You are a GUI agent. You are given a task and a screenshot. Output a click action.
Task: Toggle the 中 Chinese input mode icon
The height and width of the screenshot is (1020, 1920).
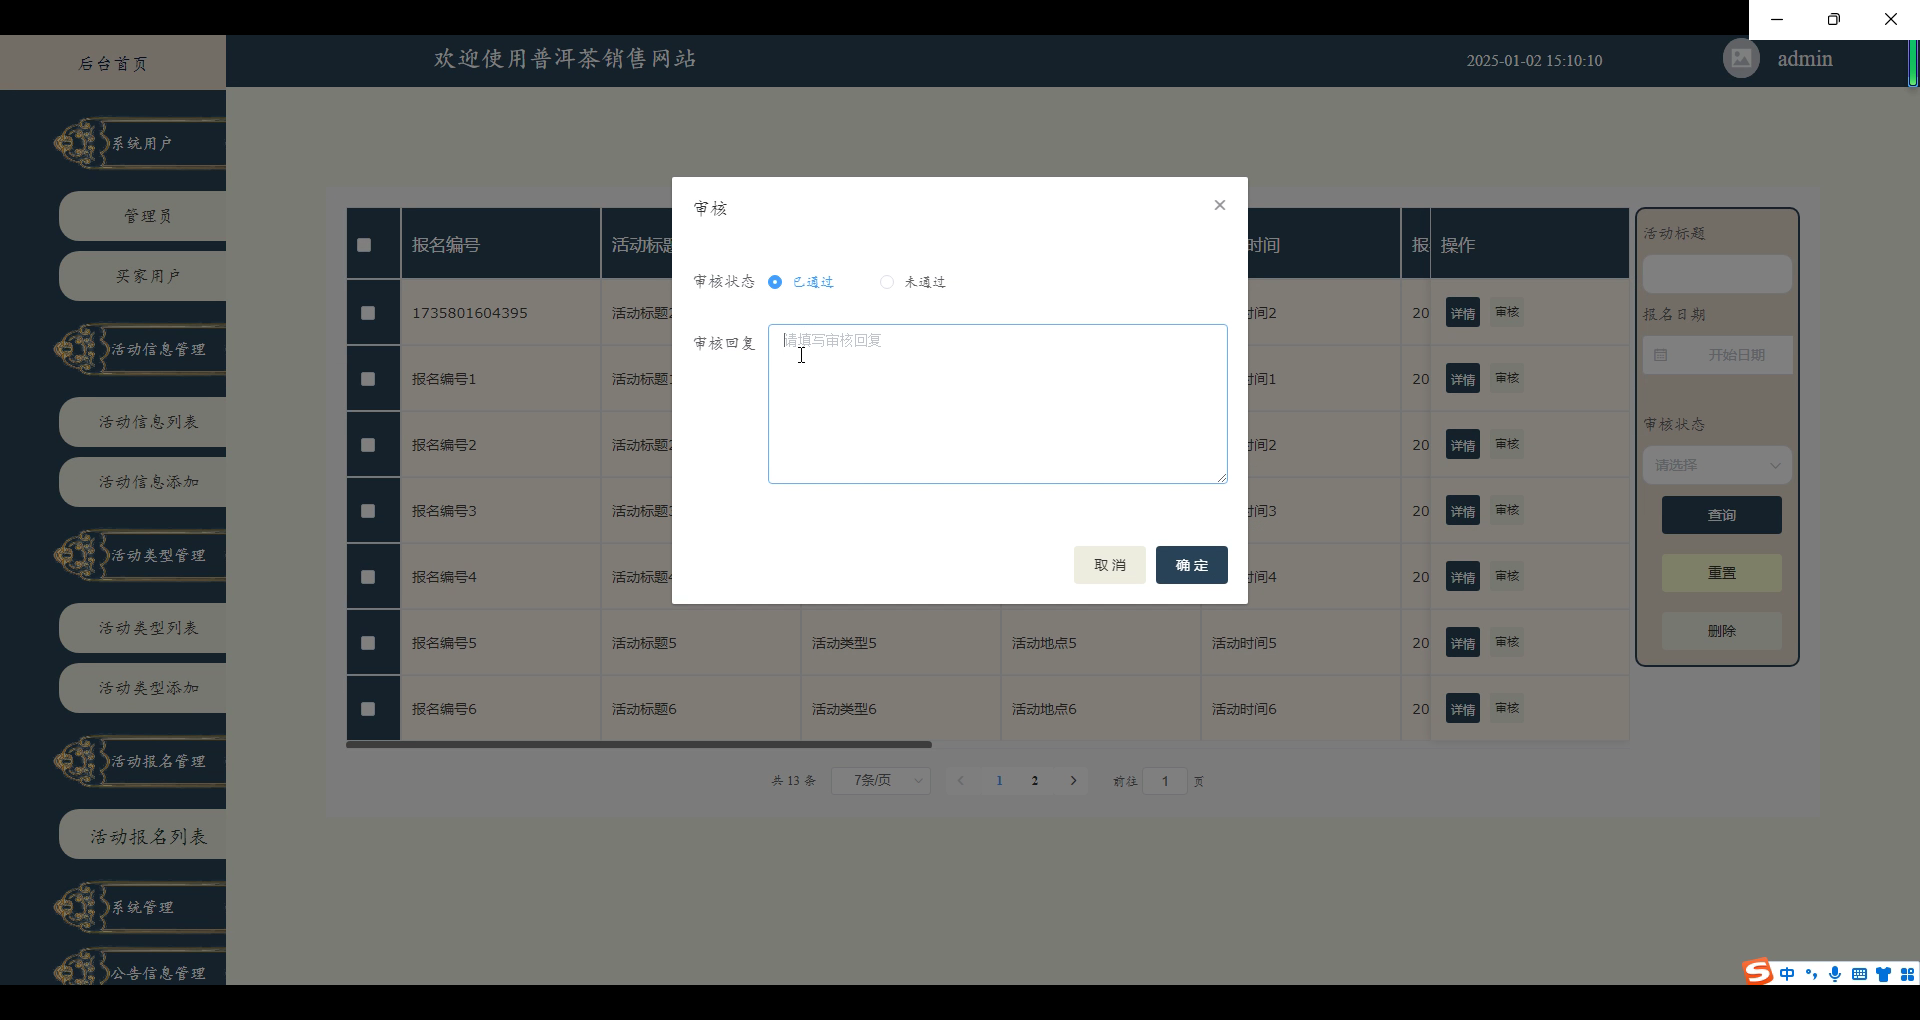pyautogui.click(x=1787, y=974)
